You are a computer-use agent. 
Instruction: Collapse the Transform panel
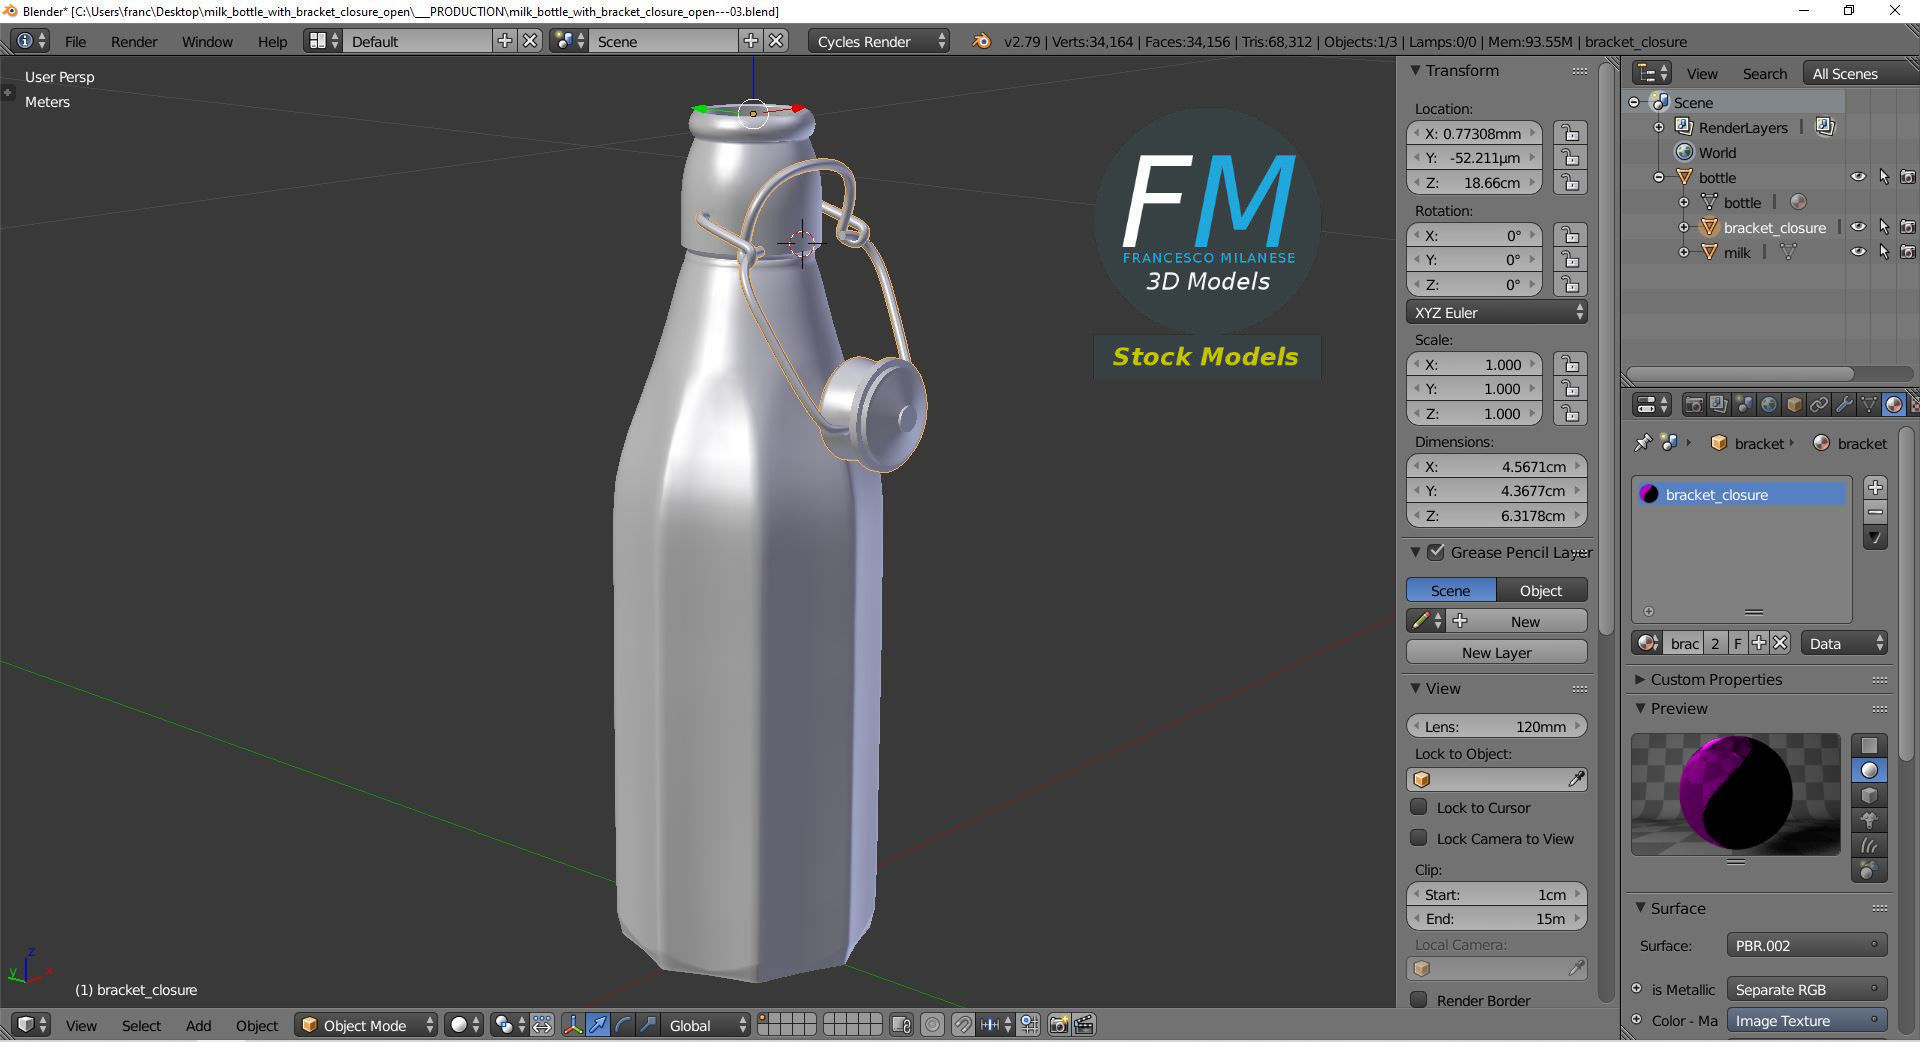click(1415, 70)
